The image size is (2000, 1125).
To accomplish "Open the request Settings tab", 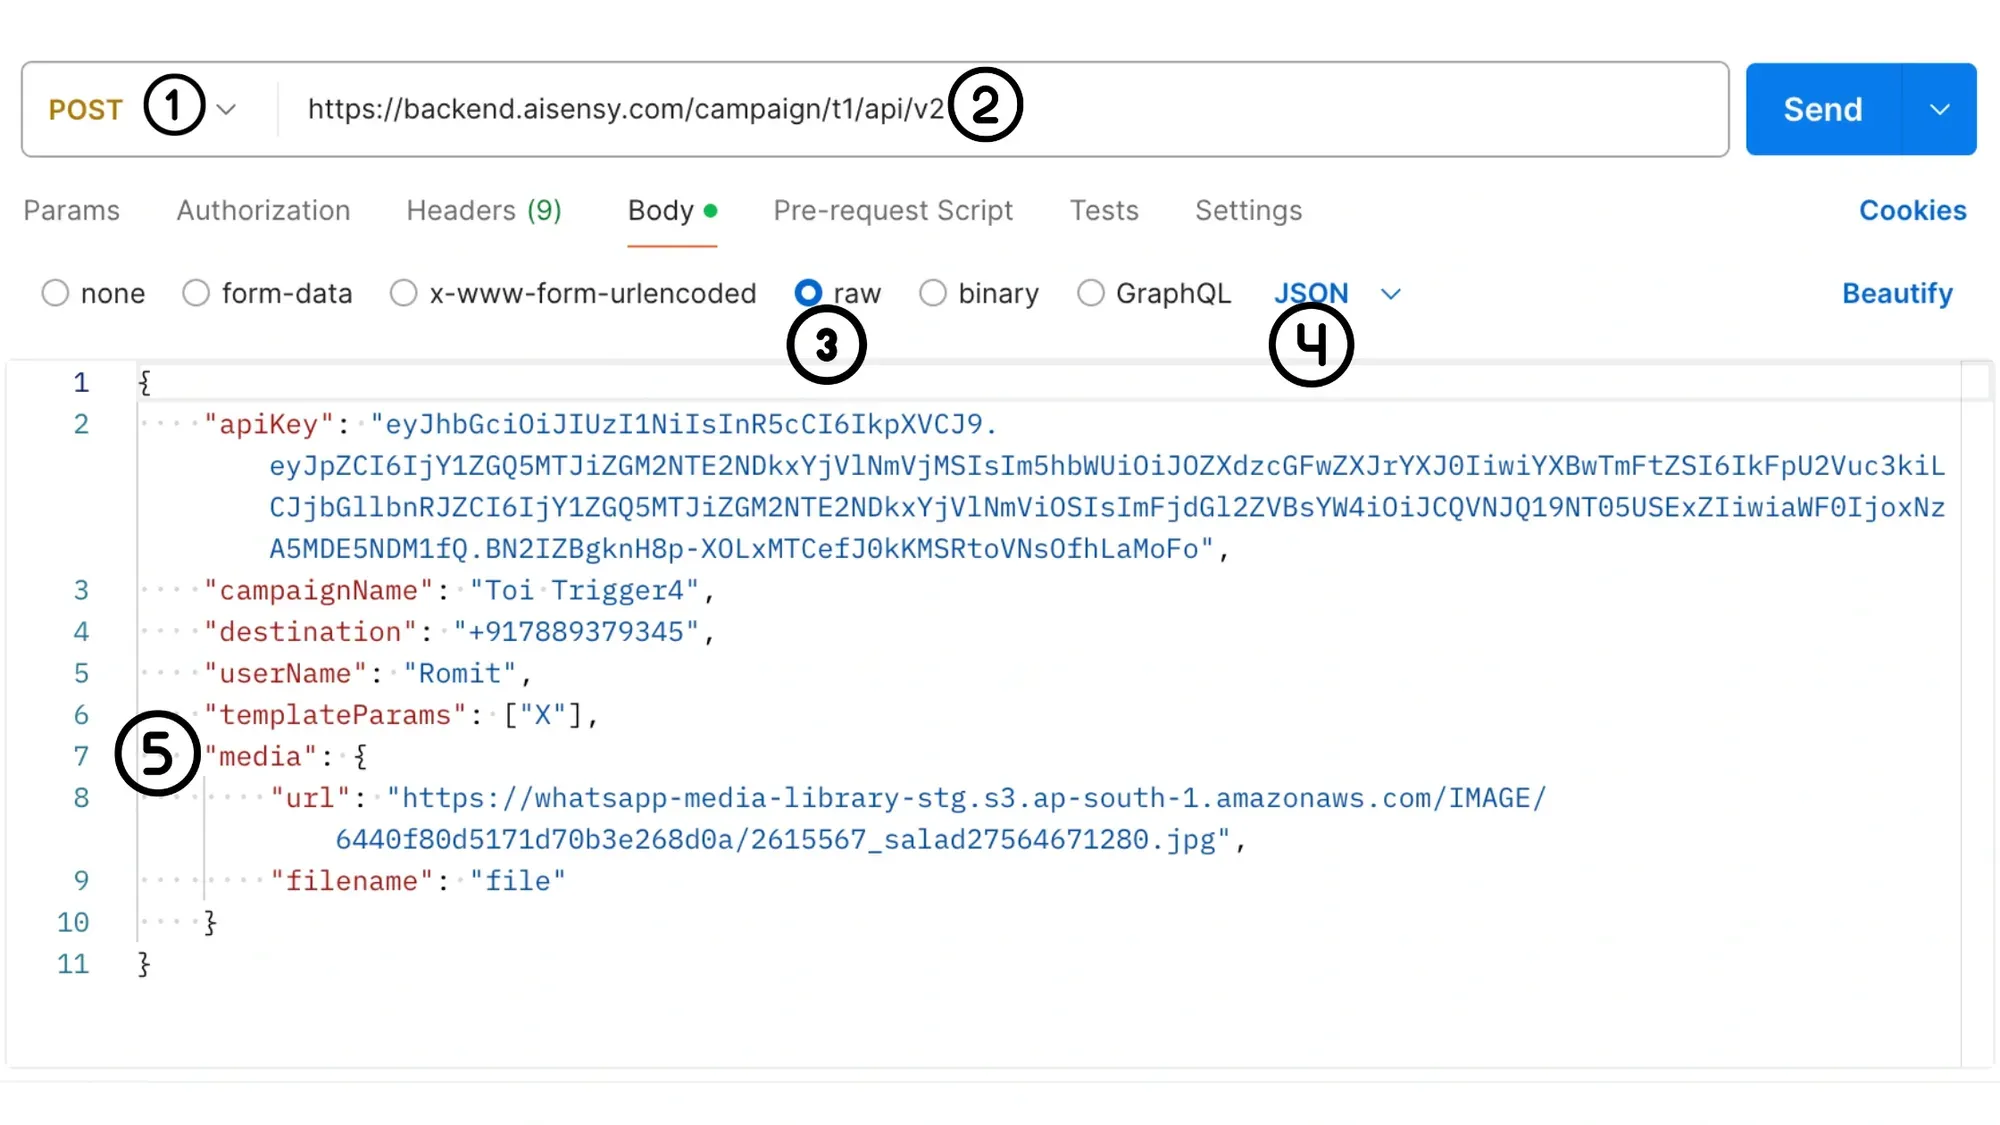I will click(1248, 210).
